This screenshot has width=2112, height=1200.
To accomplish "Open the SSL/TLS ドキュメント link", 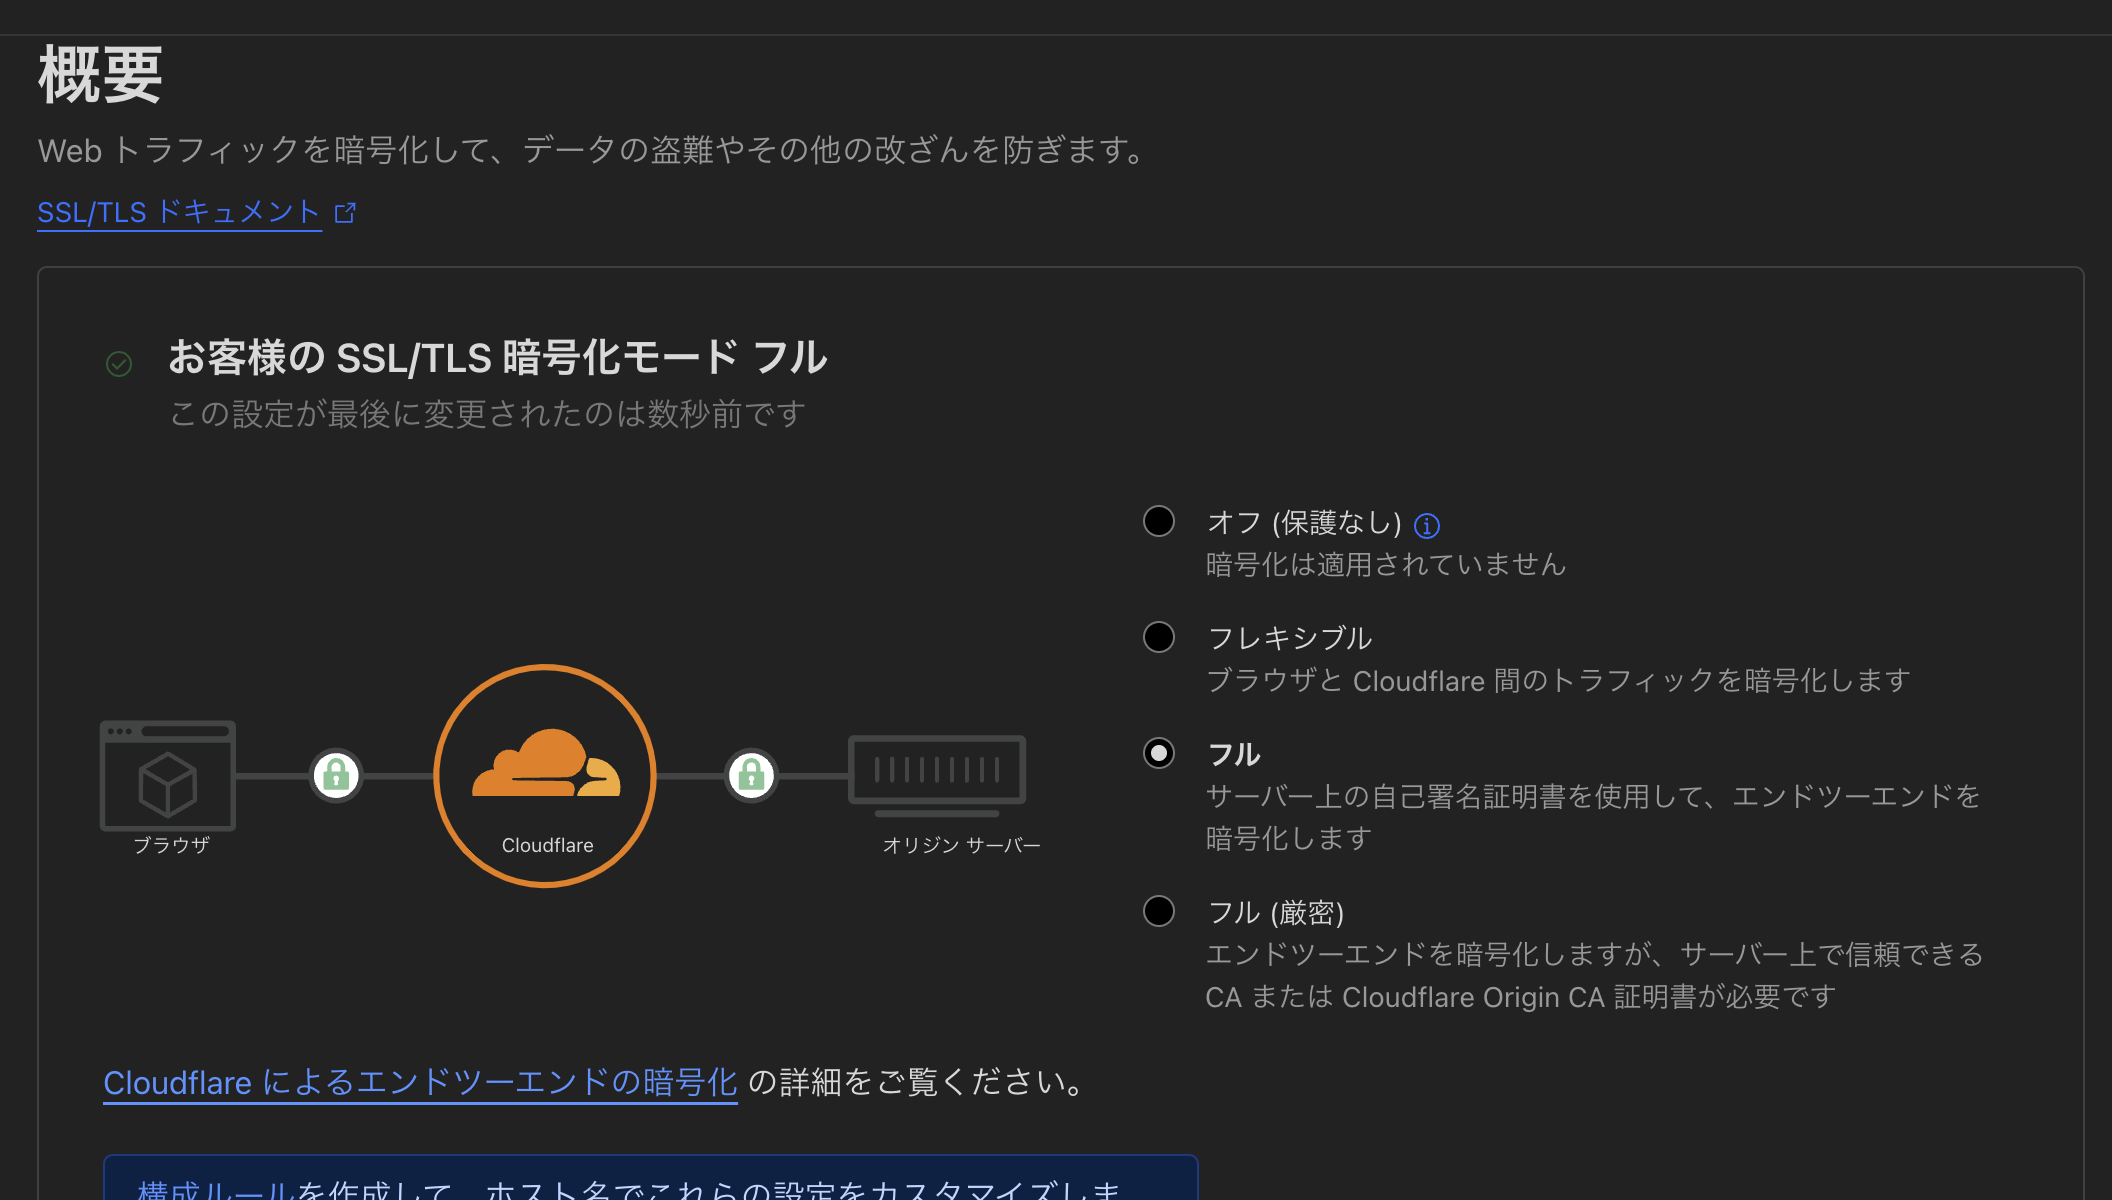I will pos(178,211).
